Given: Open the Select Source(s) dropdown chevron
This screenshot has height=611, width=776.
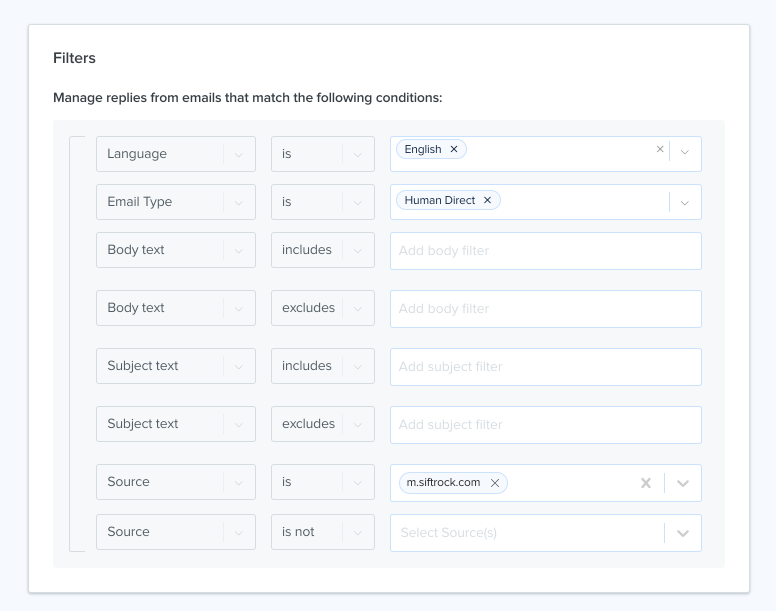Looking at the screenshot, I should click(683, 533).
